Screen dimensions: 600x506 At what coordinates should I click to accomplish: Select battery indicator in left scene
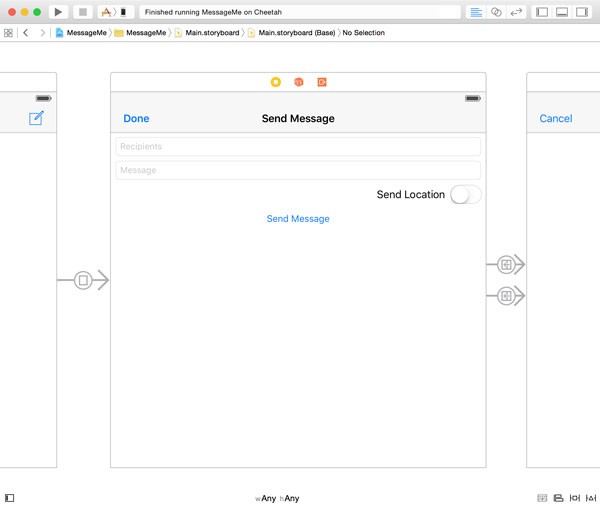[x=43, y=98]
